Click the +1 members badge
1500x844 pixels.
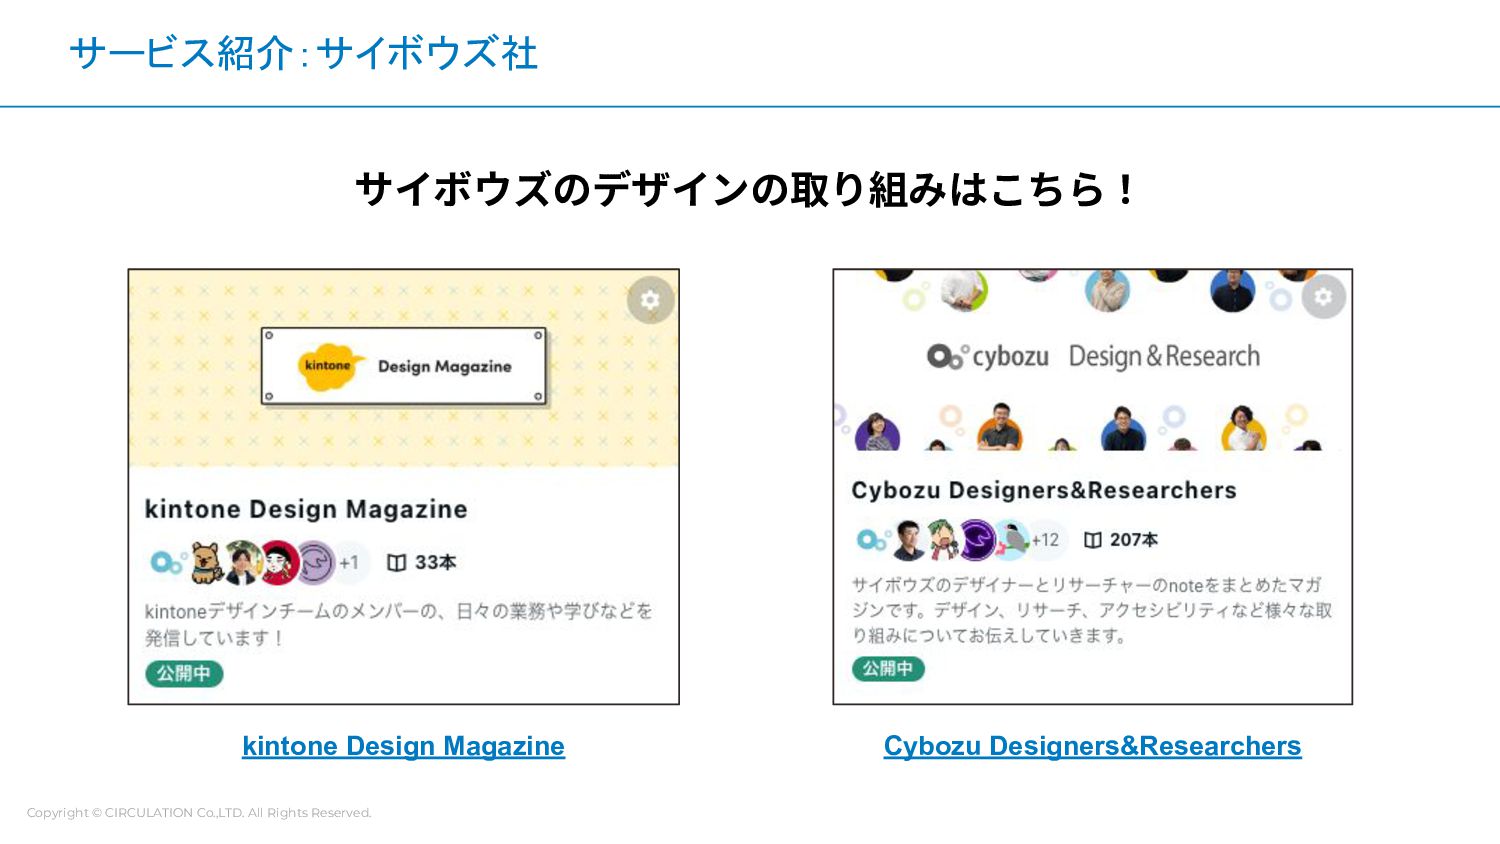pos(349,562)
